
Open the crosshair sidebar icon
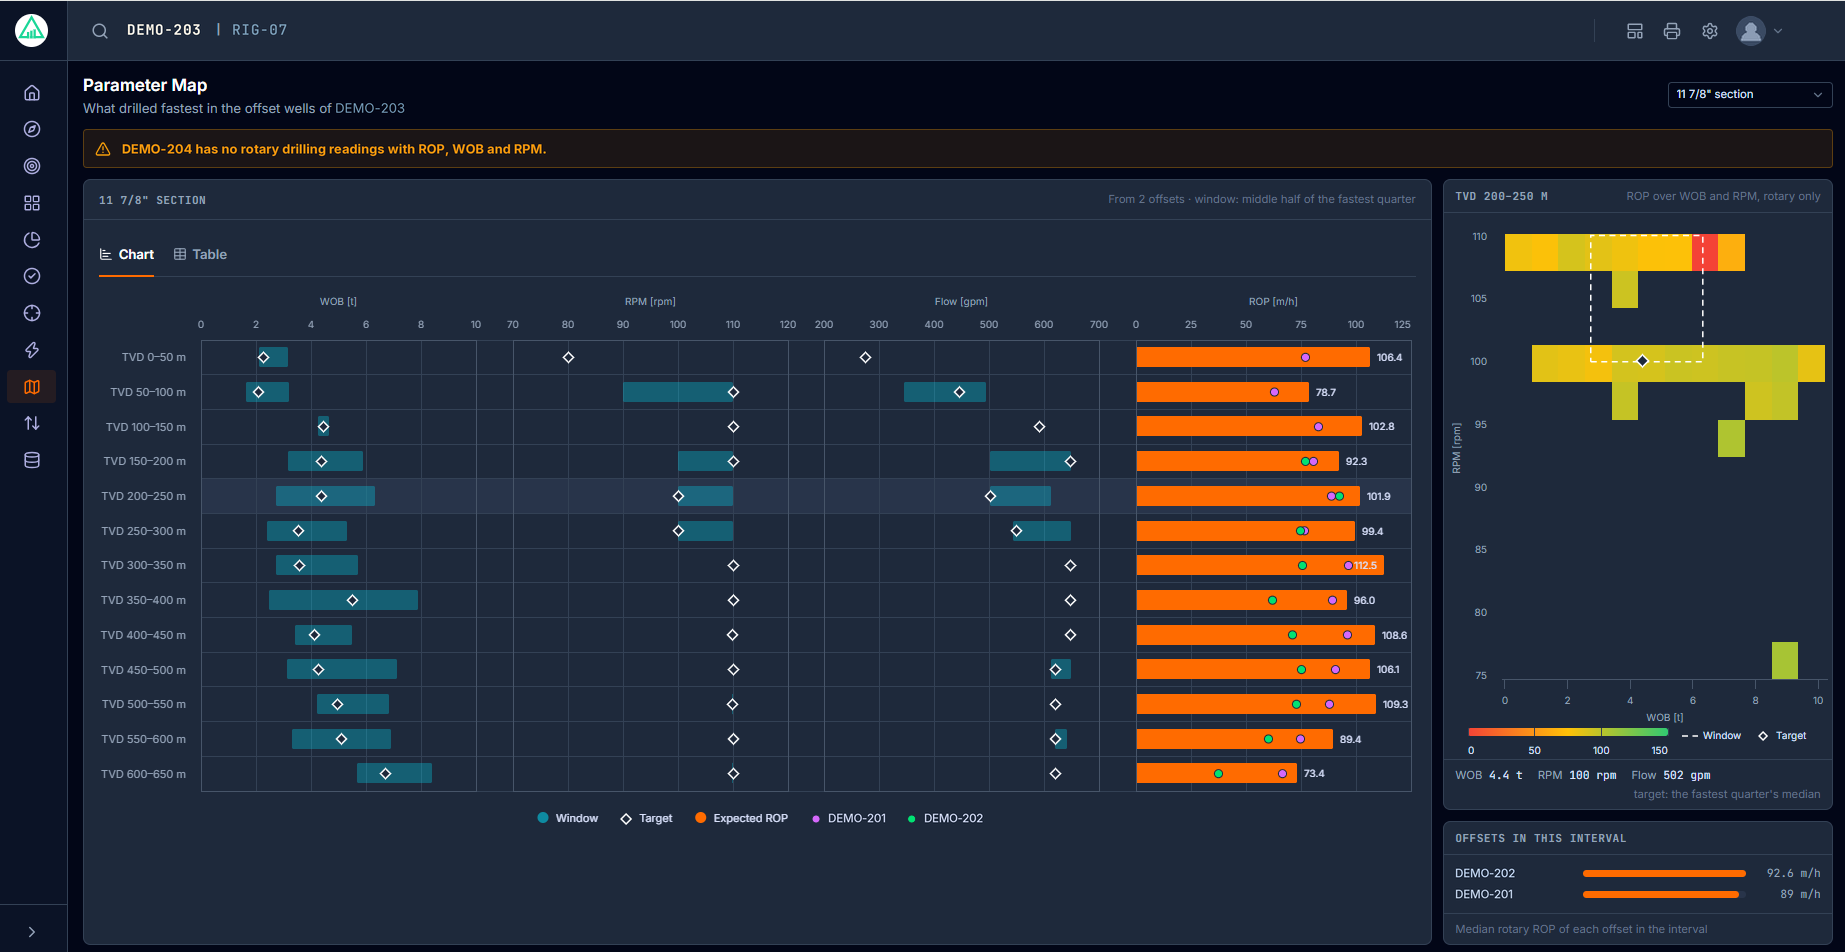(x=32, y=313)
